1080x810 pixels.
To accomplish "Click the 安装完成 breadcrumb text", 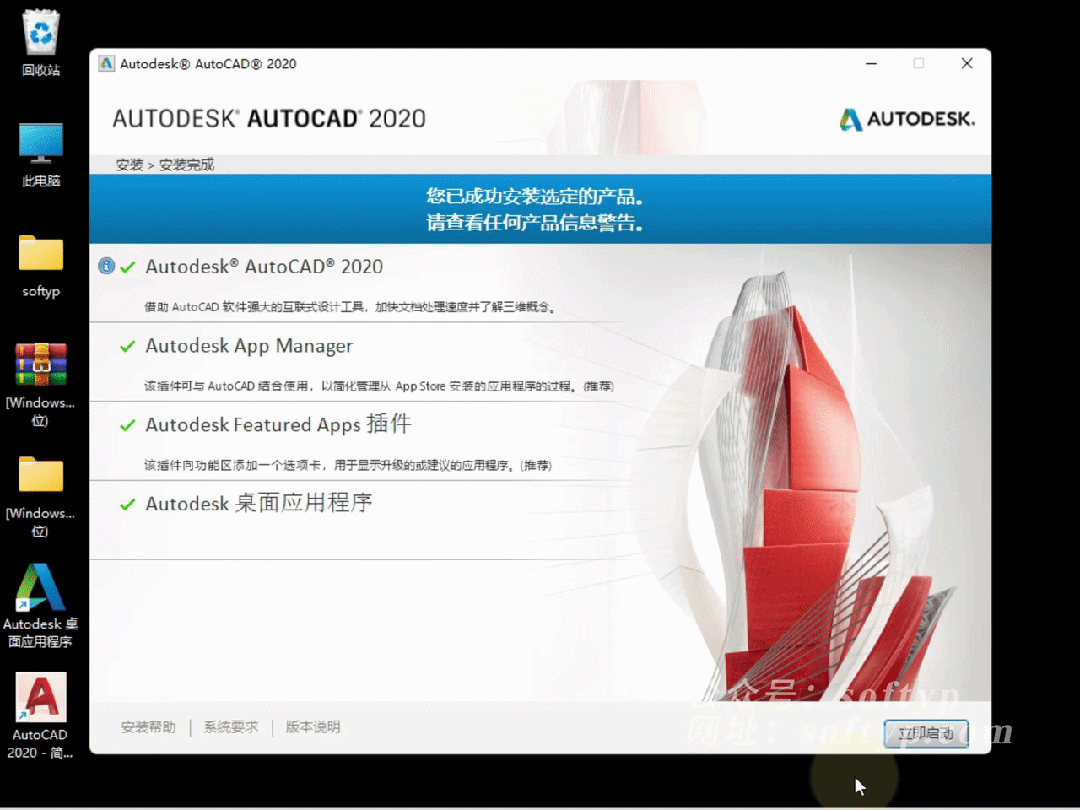I will pyautogui.click(x=187, y=165).
